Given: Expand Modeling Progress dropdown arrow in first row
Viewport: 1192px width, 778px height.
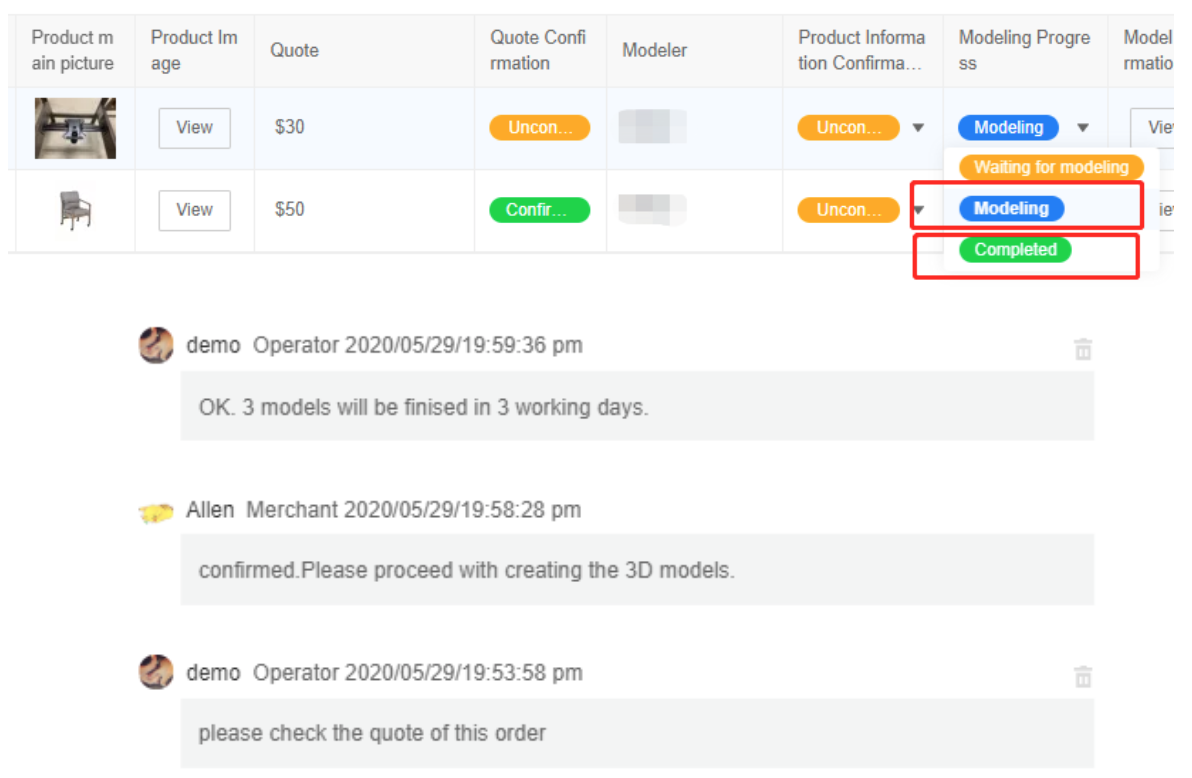Looking at the screenshot, I should click(x=1082, y=128).
